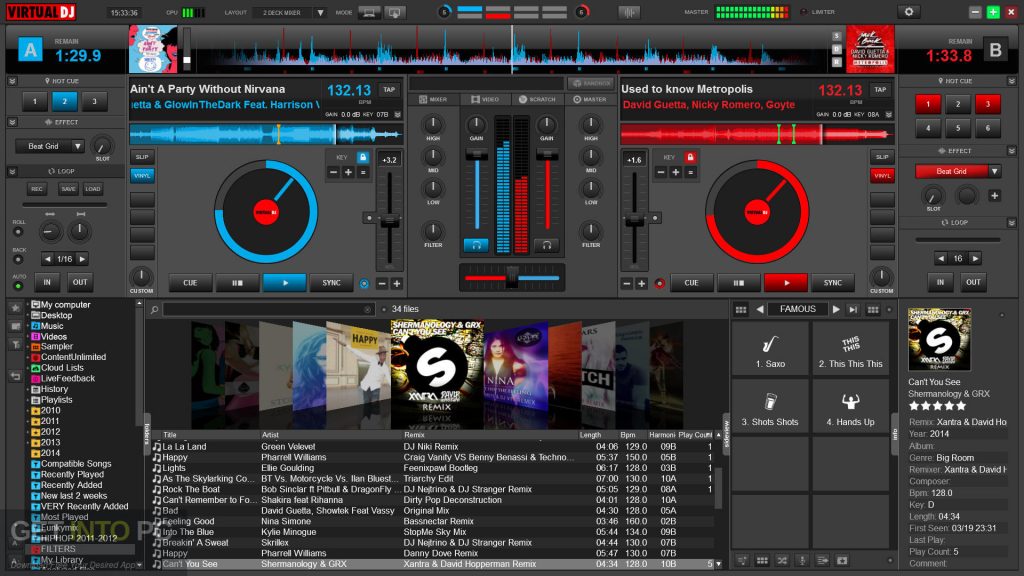Select the laptop mode icon next to MODE
This screenshot has width=1024, height=576.
pyautogui.click(x=368, y=12)
